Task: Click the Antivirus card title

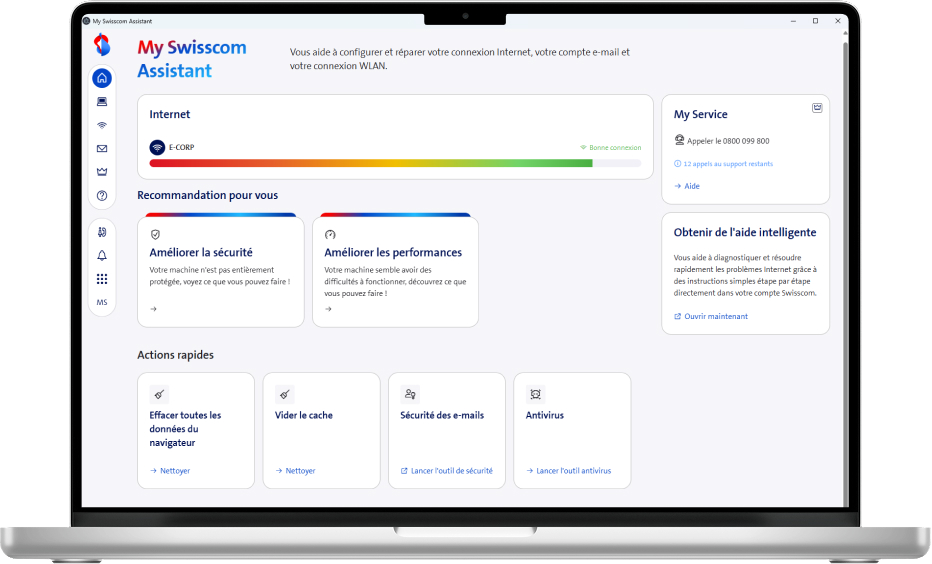Action: pos(544,415)
